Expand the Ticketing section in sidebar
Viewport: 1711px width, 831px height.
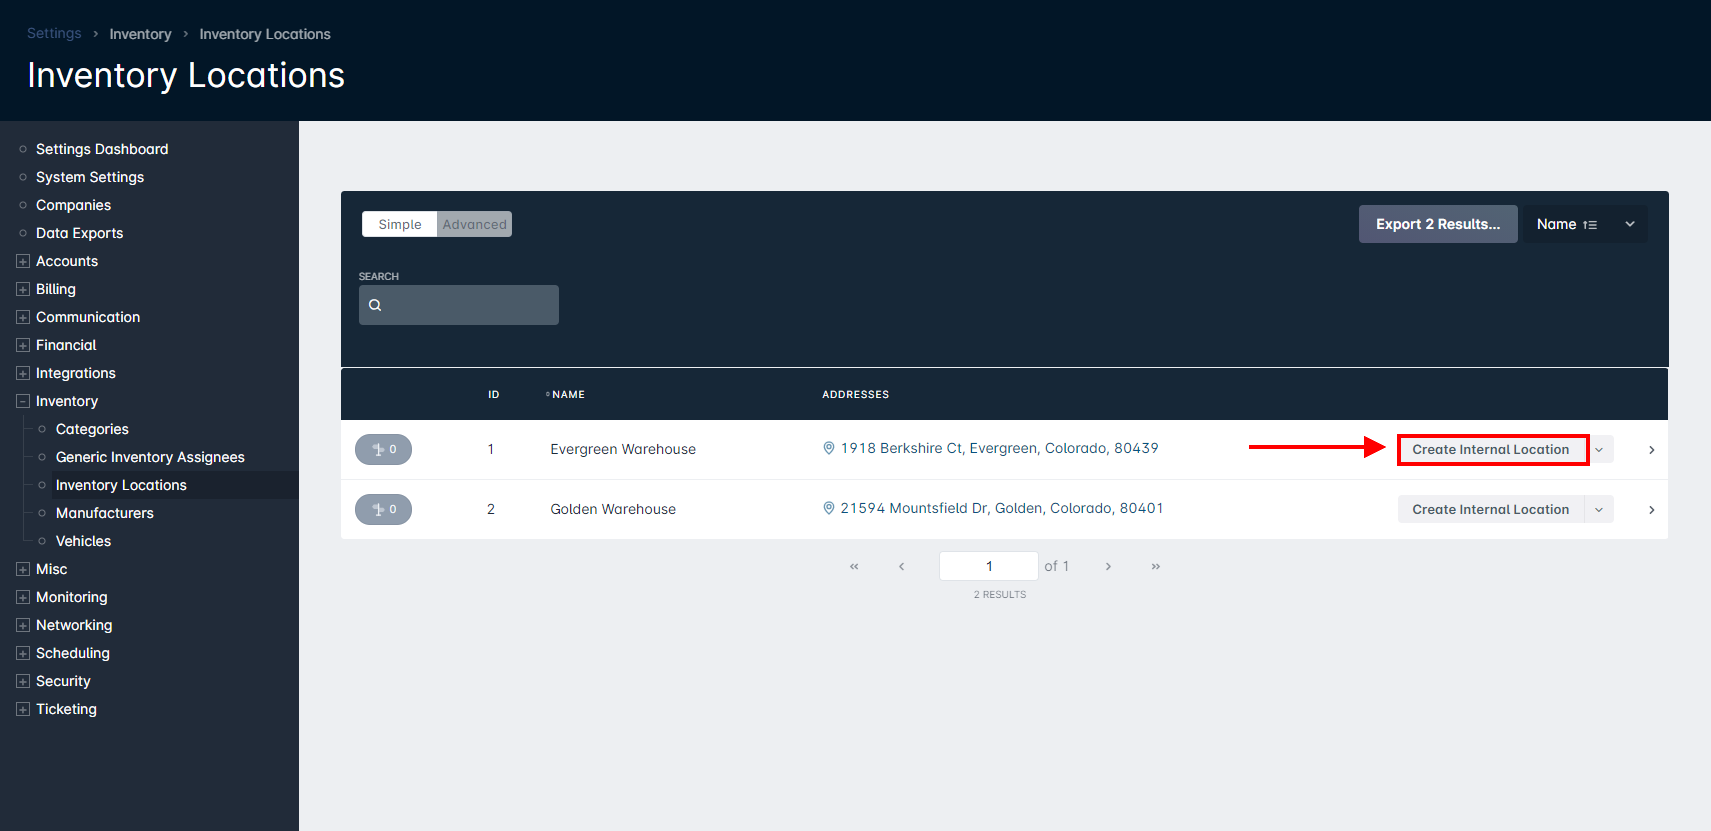coord(23,709)
